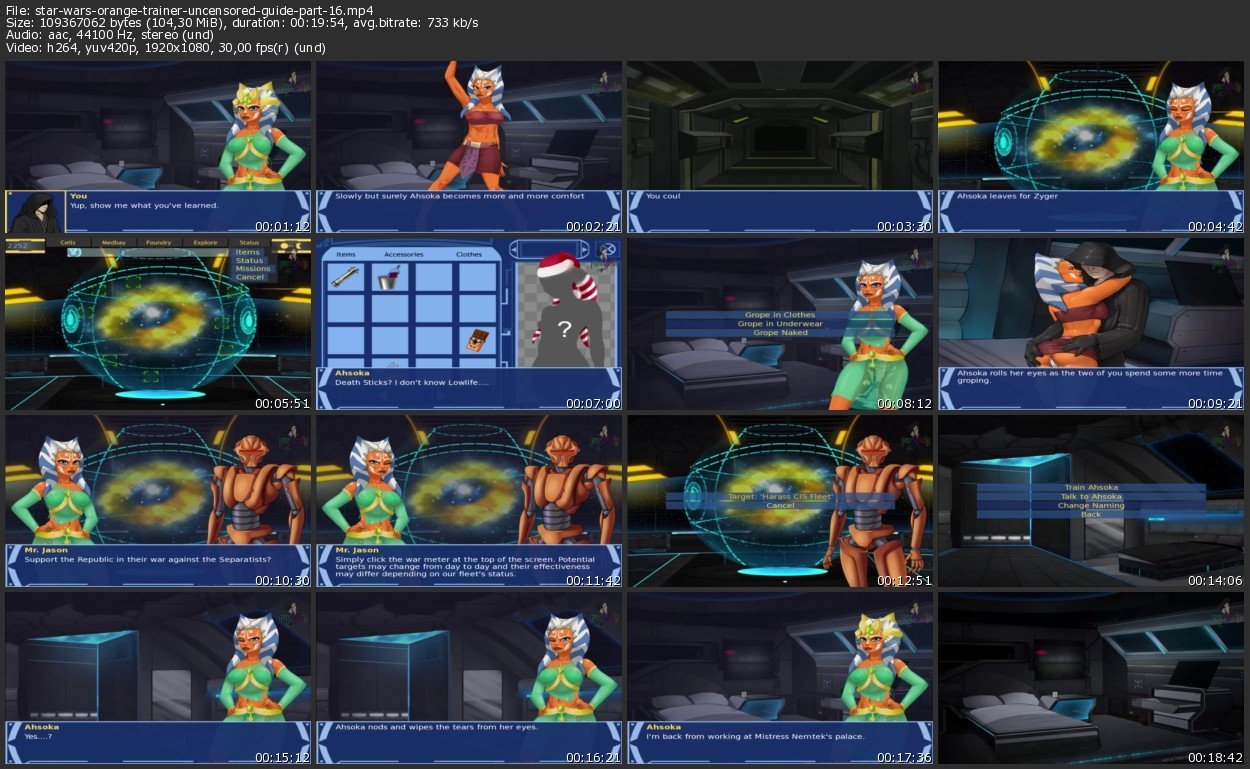Click the chocolate bar inventory item
Viewport: 1250px width, 769px height.
point(478,340)
